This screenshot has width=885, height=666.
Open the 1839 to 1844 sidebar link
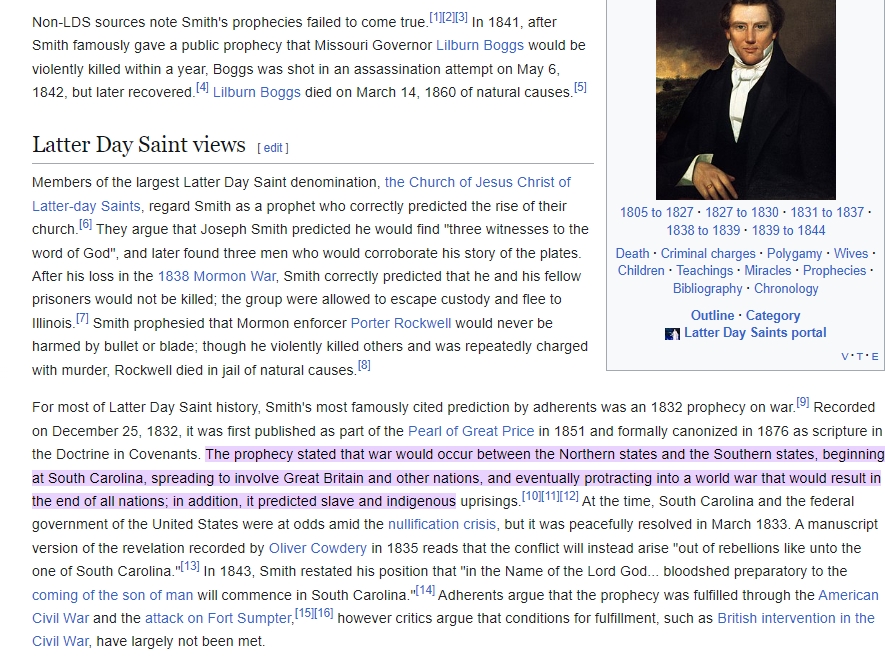(x=788, y=230)
